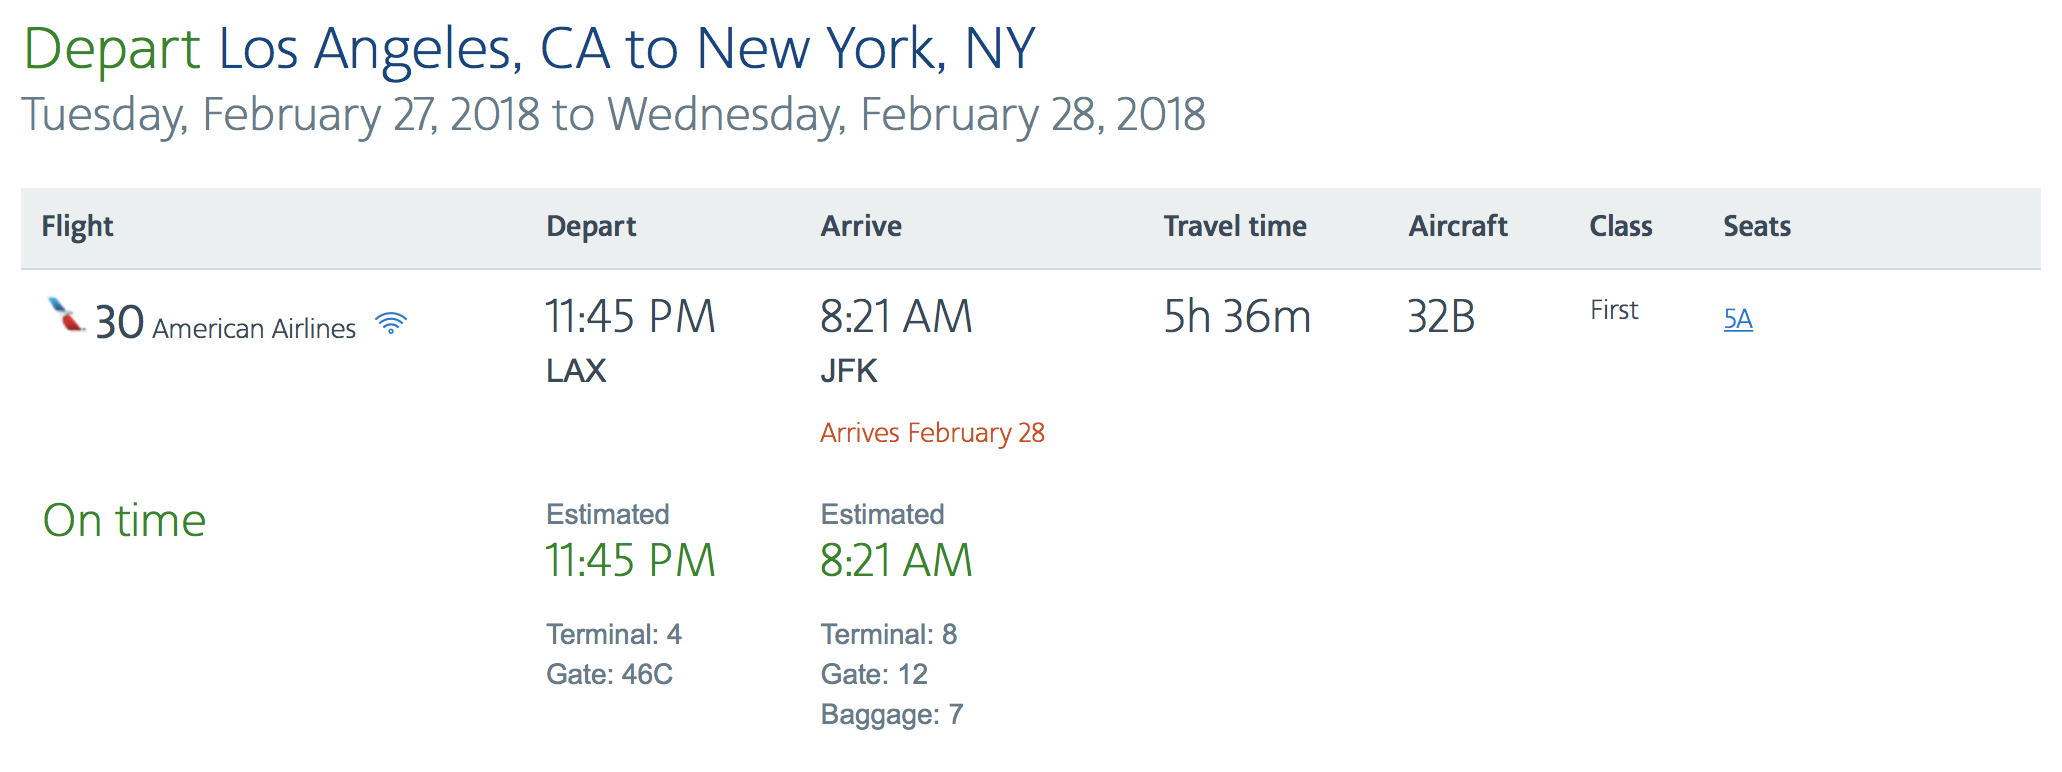This screenshot has width=2062, height=772.
Task: Click the American Airlines logo icon
Action: point(67,315)
